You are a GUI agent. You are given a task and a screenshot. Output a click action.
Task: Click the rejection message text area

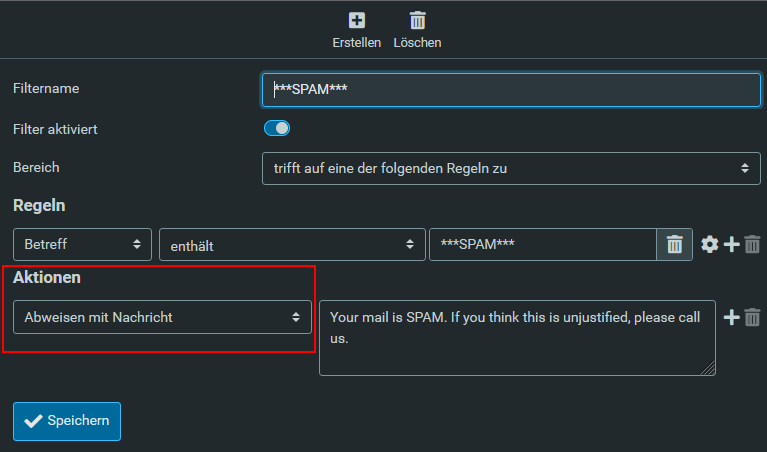[517, 337]
